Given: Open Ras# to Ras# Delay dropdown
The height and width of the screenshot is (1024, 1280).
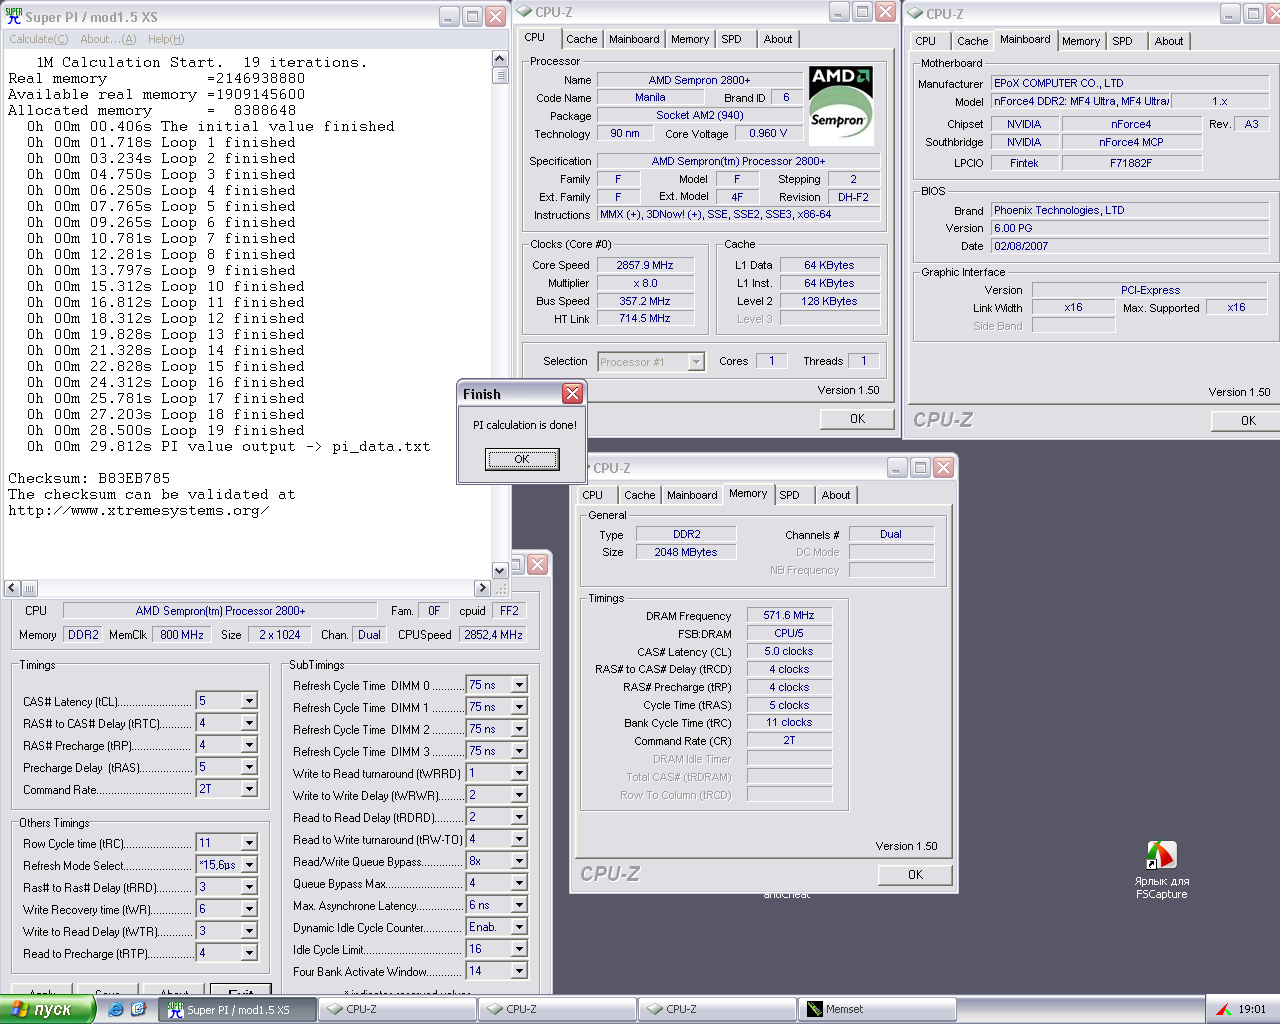Looking at the screenshot, I should tap(249, 887).
